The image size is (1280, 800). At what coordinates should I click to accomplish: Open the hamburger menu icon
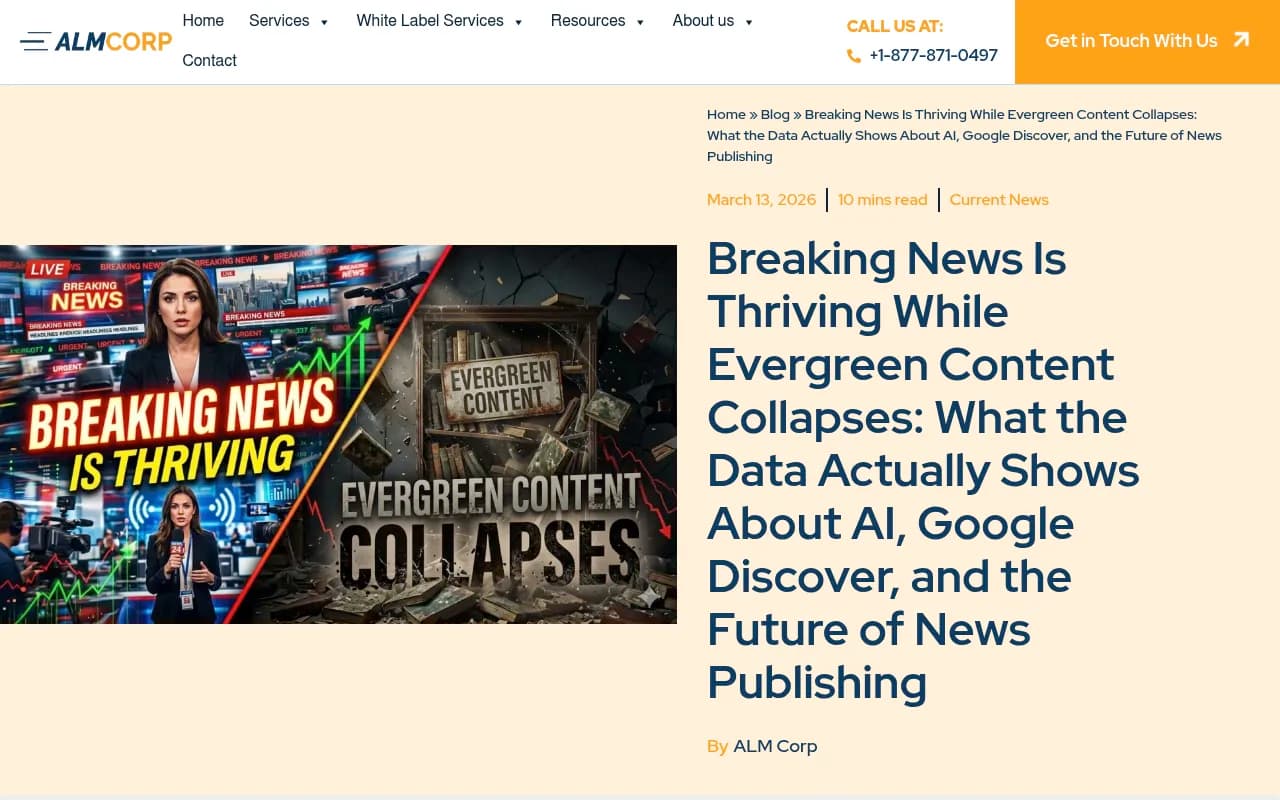click(36, 42)
